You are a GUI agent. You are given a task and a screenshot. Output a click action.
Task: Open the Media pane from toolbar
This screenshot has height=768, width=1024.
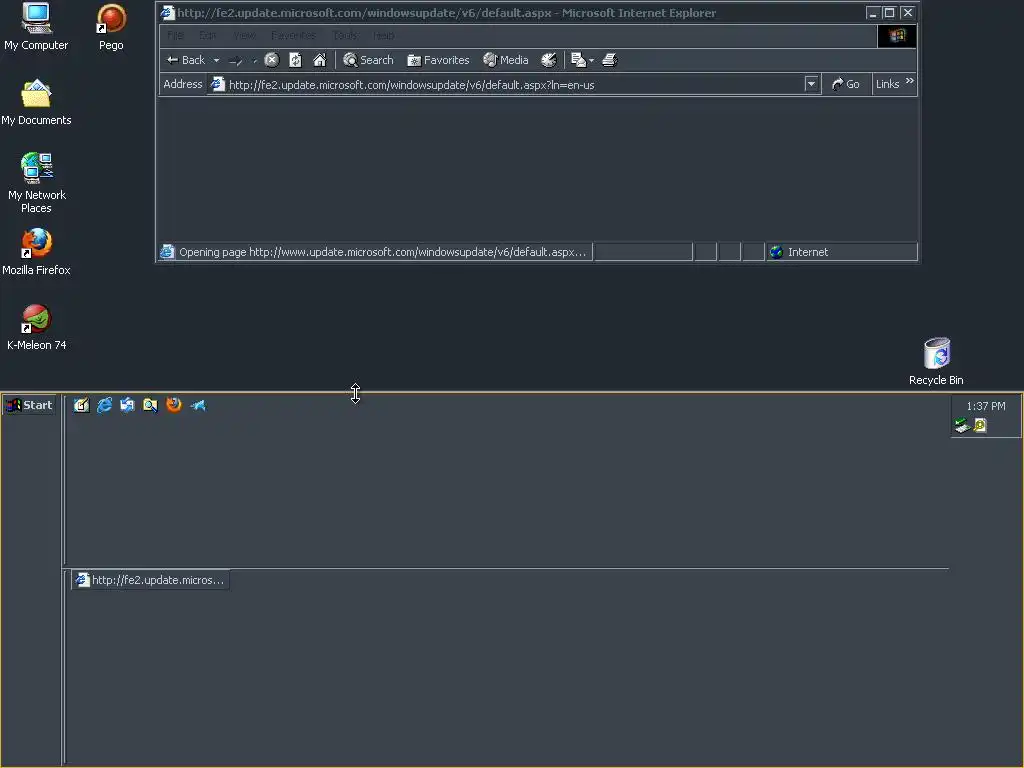tap(505, 60)
